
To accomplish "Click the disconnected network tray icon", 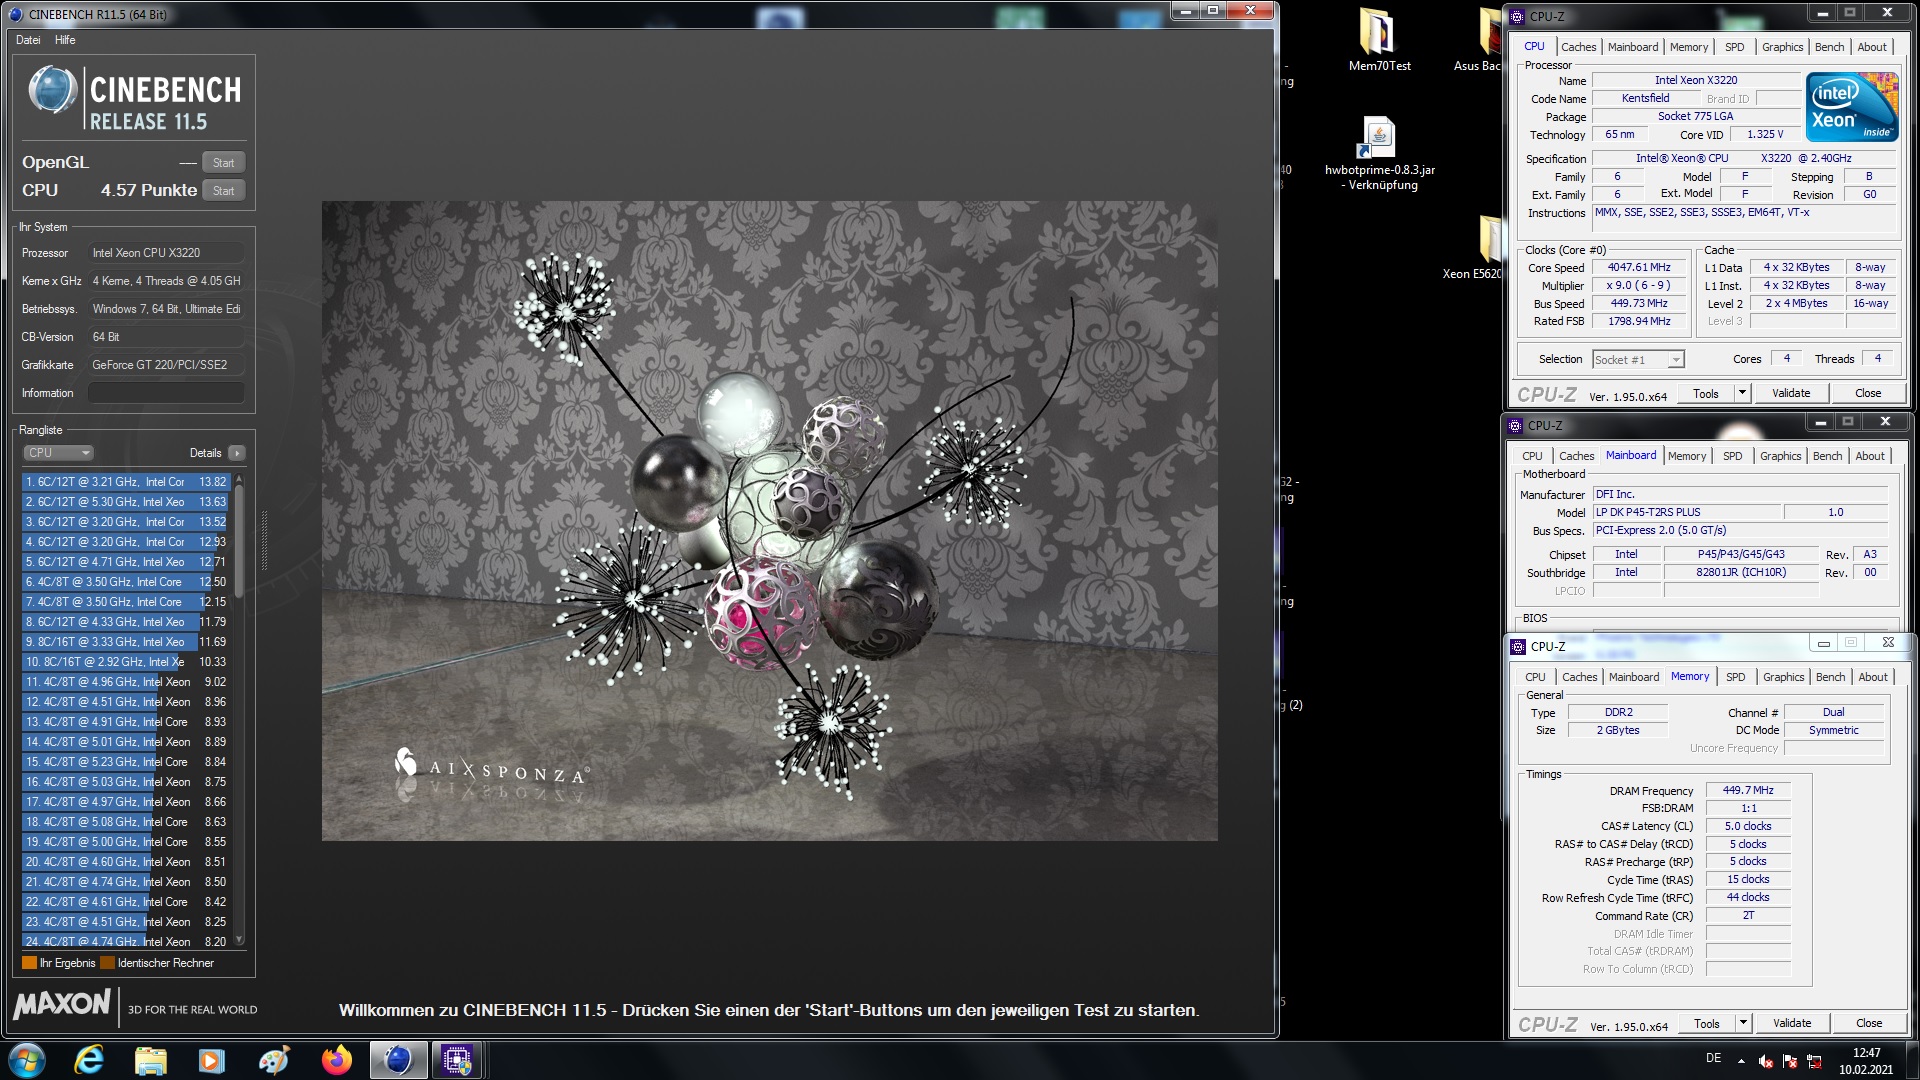I will [1814, 1061].
